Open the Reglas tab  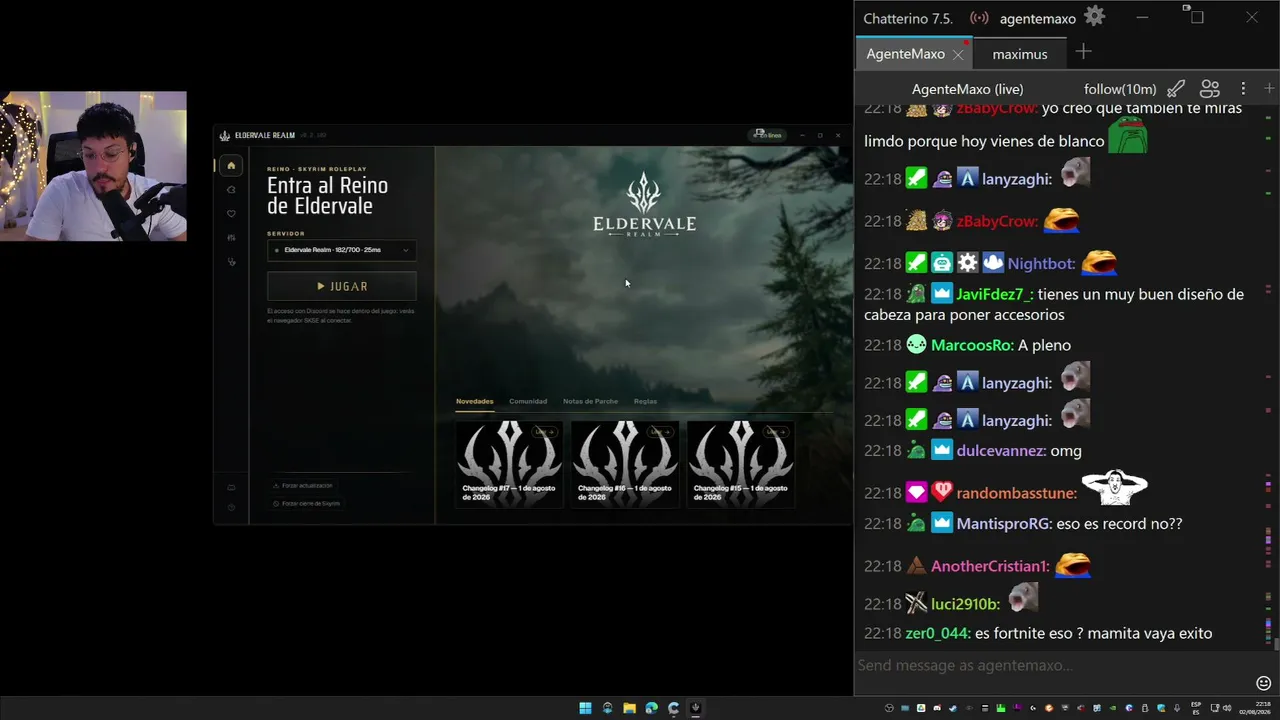(x=645, y=401)
